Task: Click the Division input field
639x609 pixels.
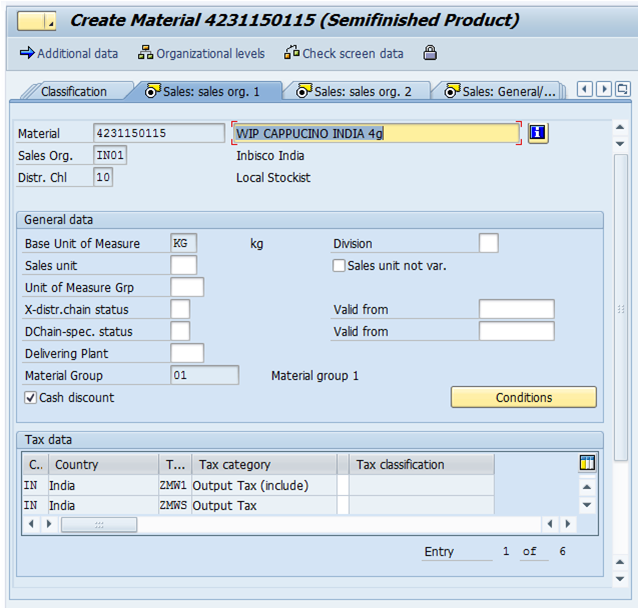Action: [x=488, y=243]
